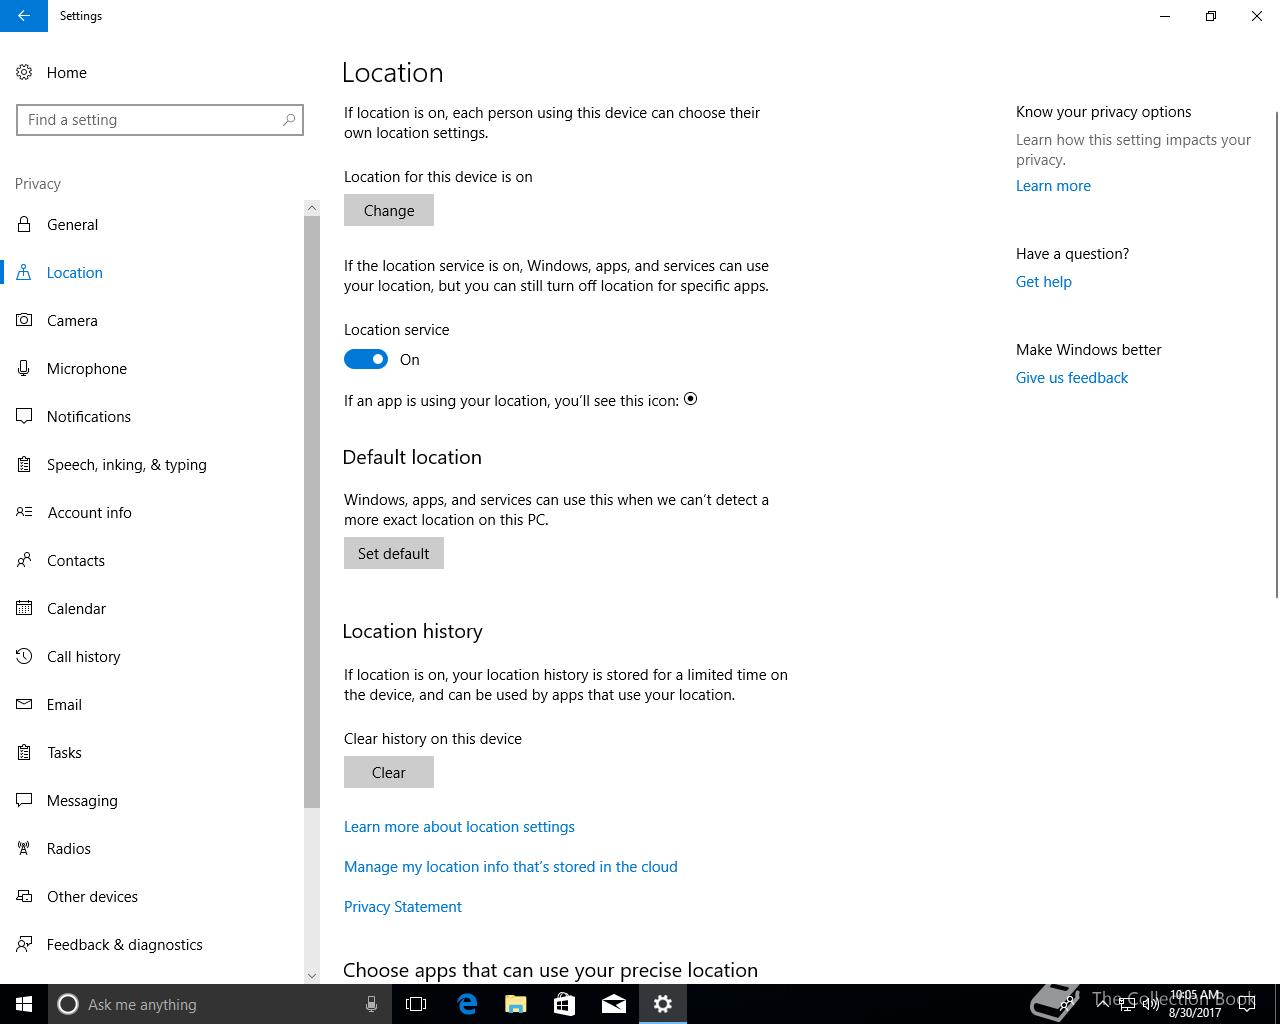
Task: Open File Explorer from the taskbar
Action: (516, 1004)
